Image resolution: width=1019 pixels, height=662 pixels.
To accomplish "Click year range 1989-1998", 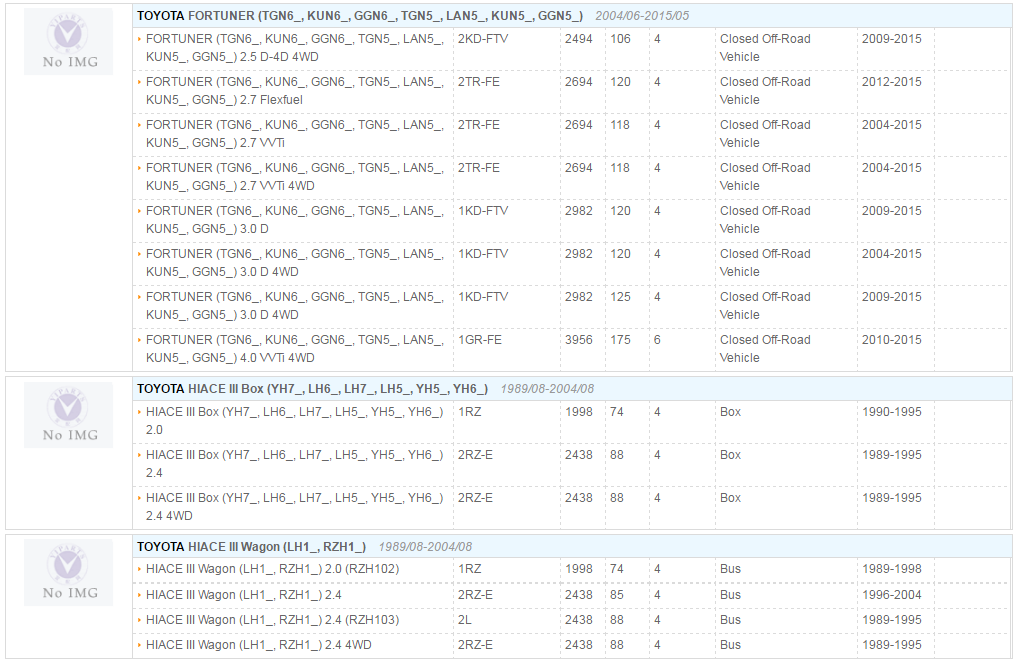I will coord(892,569).
